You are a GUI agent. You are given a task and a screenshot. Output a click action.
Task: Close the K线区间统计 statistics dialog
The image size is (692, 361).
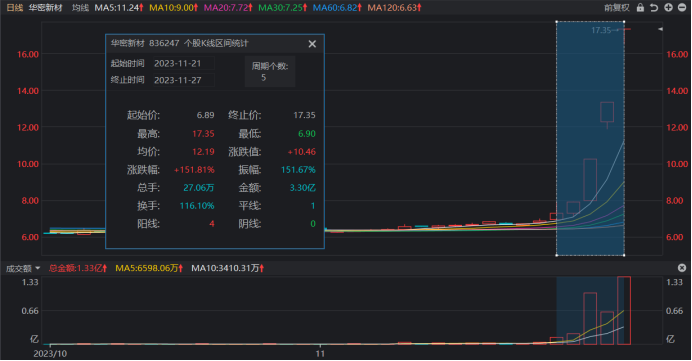point(312,44)
